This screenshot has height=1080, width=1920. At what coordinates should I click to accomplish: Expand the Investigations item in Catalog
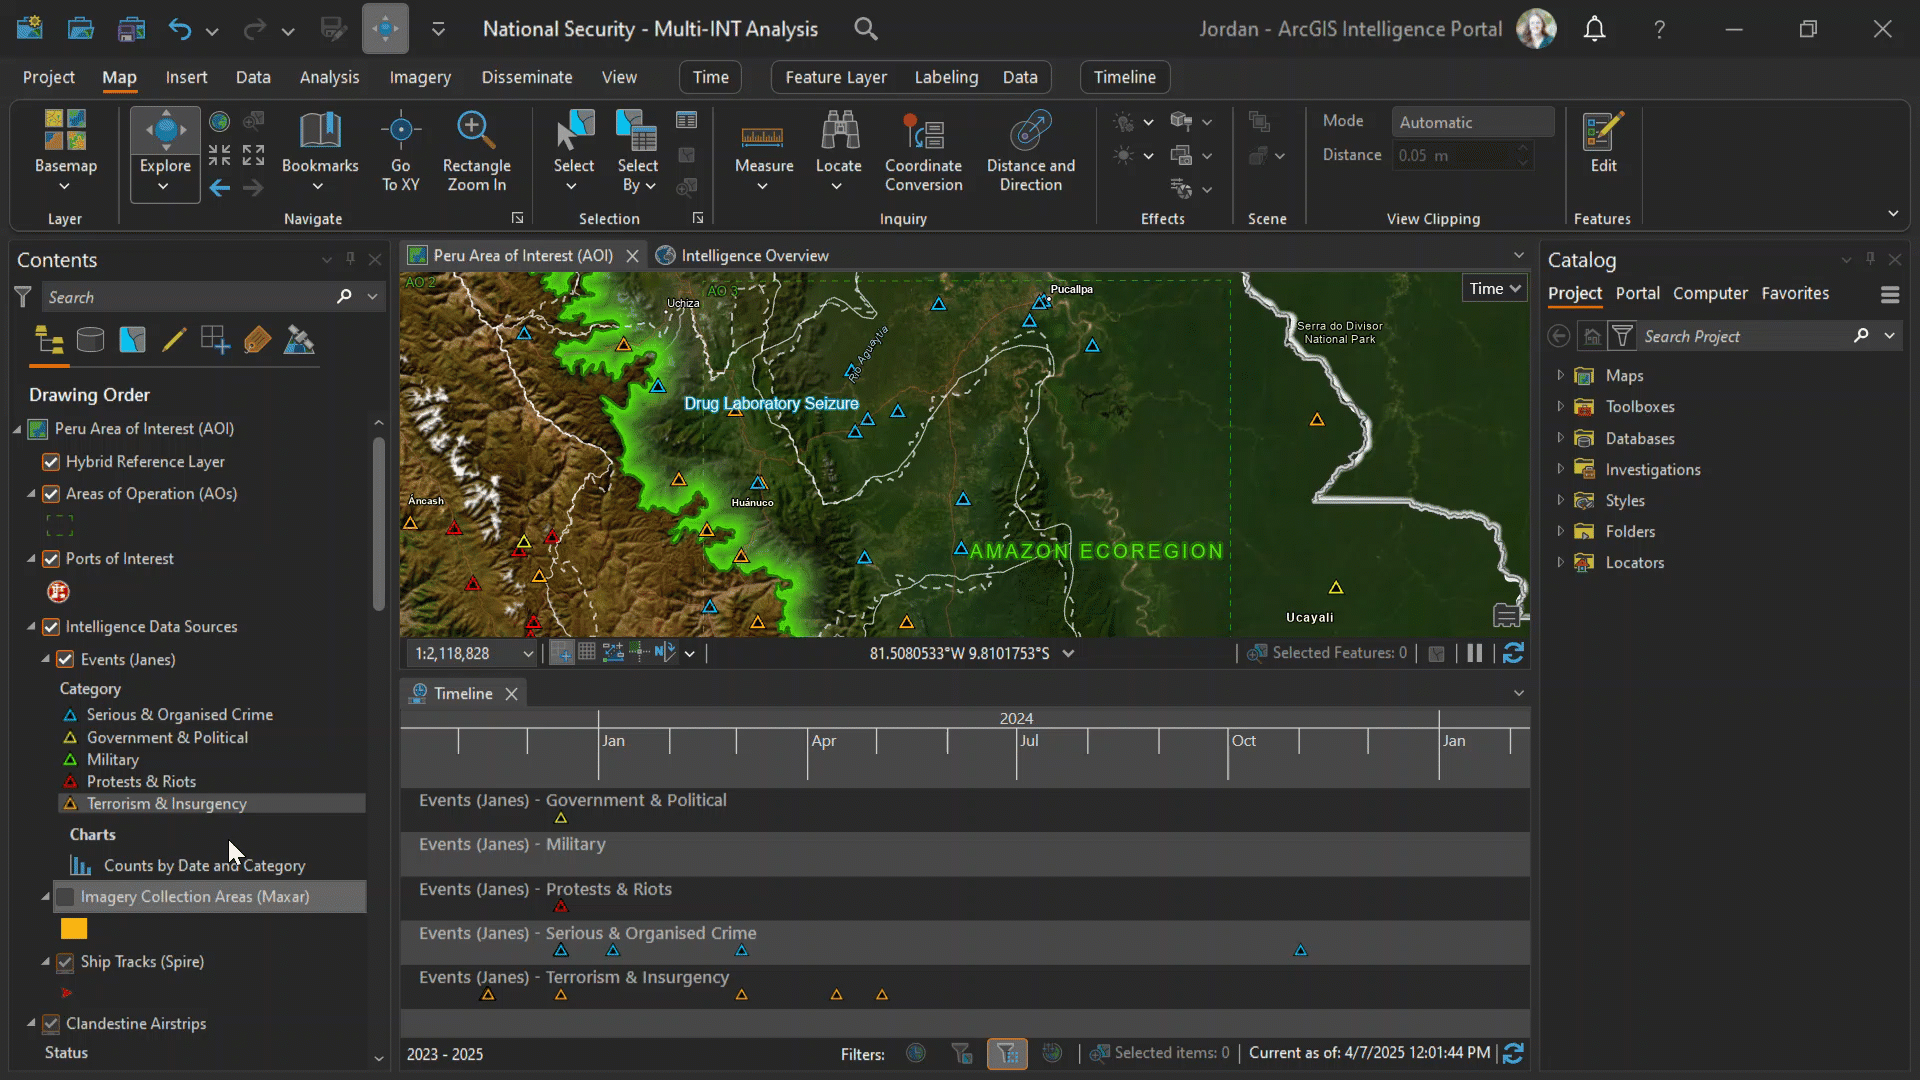coord(1560,469)
